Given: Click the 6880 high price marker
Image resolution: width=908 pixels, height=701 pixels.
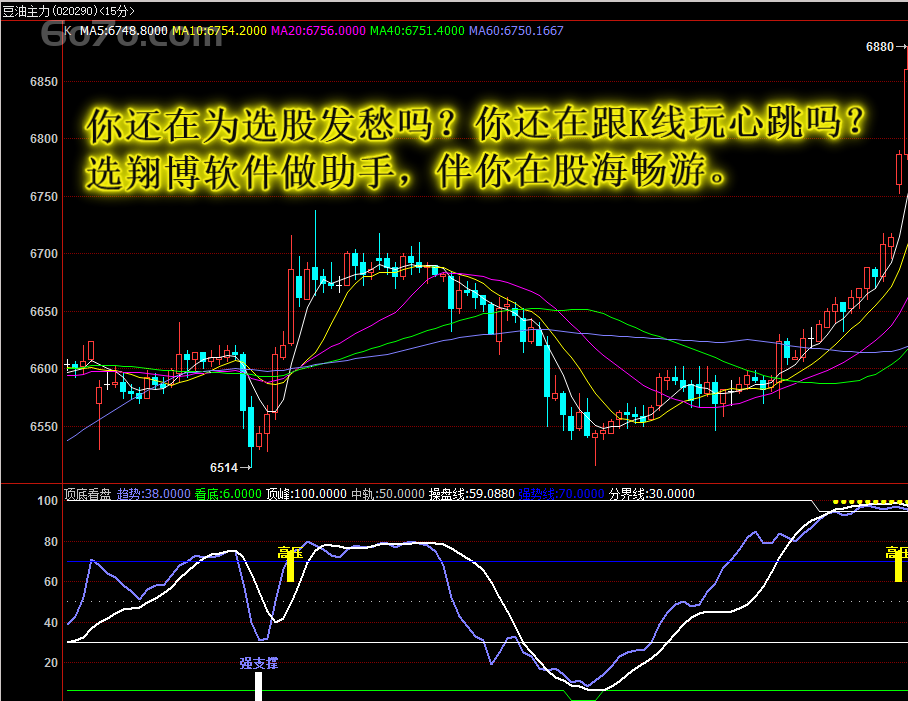Looking at the screenshot, I should pyautogui.click(x=885, y=47).
